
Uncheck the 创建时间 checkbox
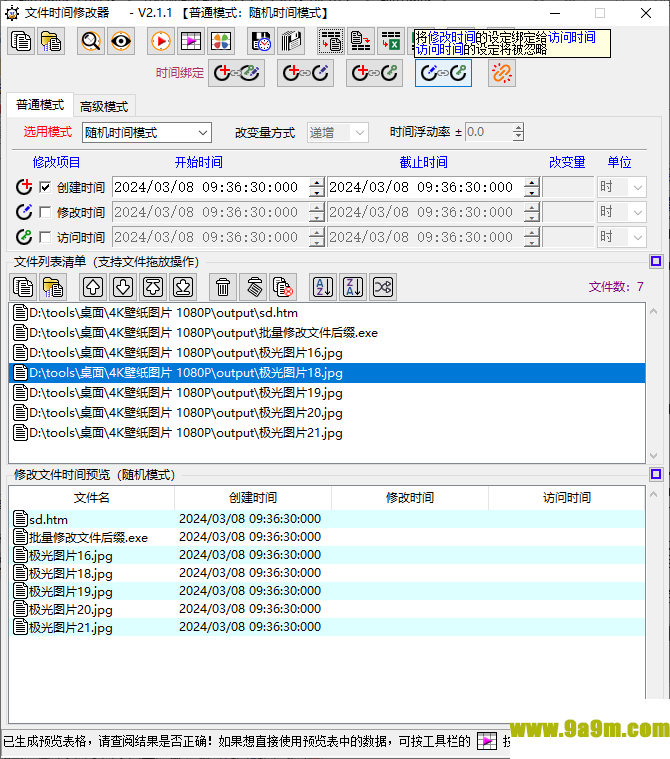click(45, 187)
